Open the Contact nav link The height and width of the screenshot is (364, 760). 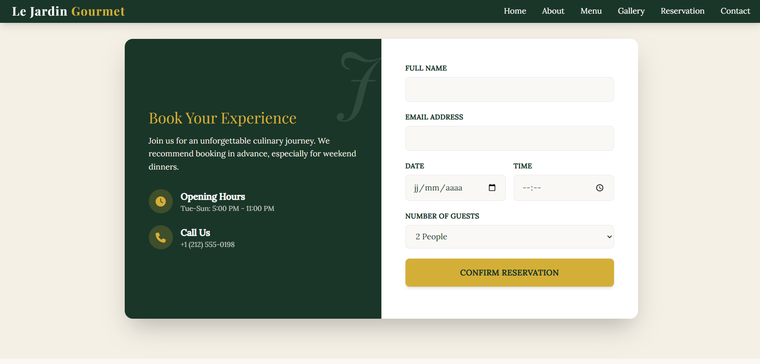[x=735, y=11]
